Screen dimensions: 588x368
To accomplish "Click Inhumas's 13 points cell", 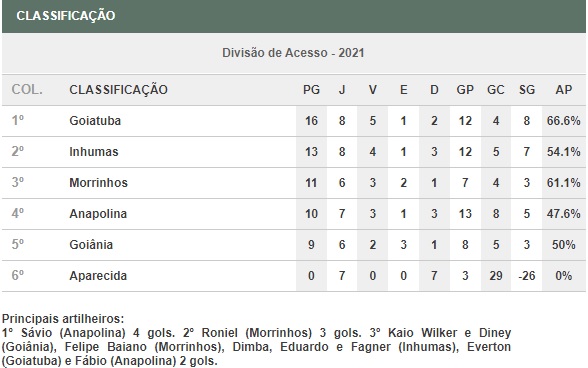I will click(x=311, y=152).
